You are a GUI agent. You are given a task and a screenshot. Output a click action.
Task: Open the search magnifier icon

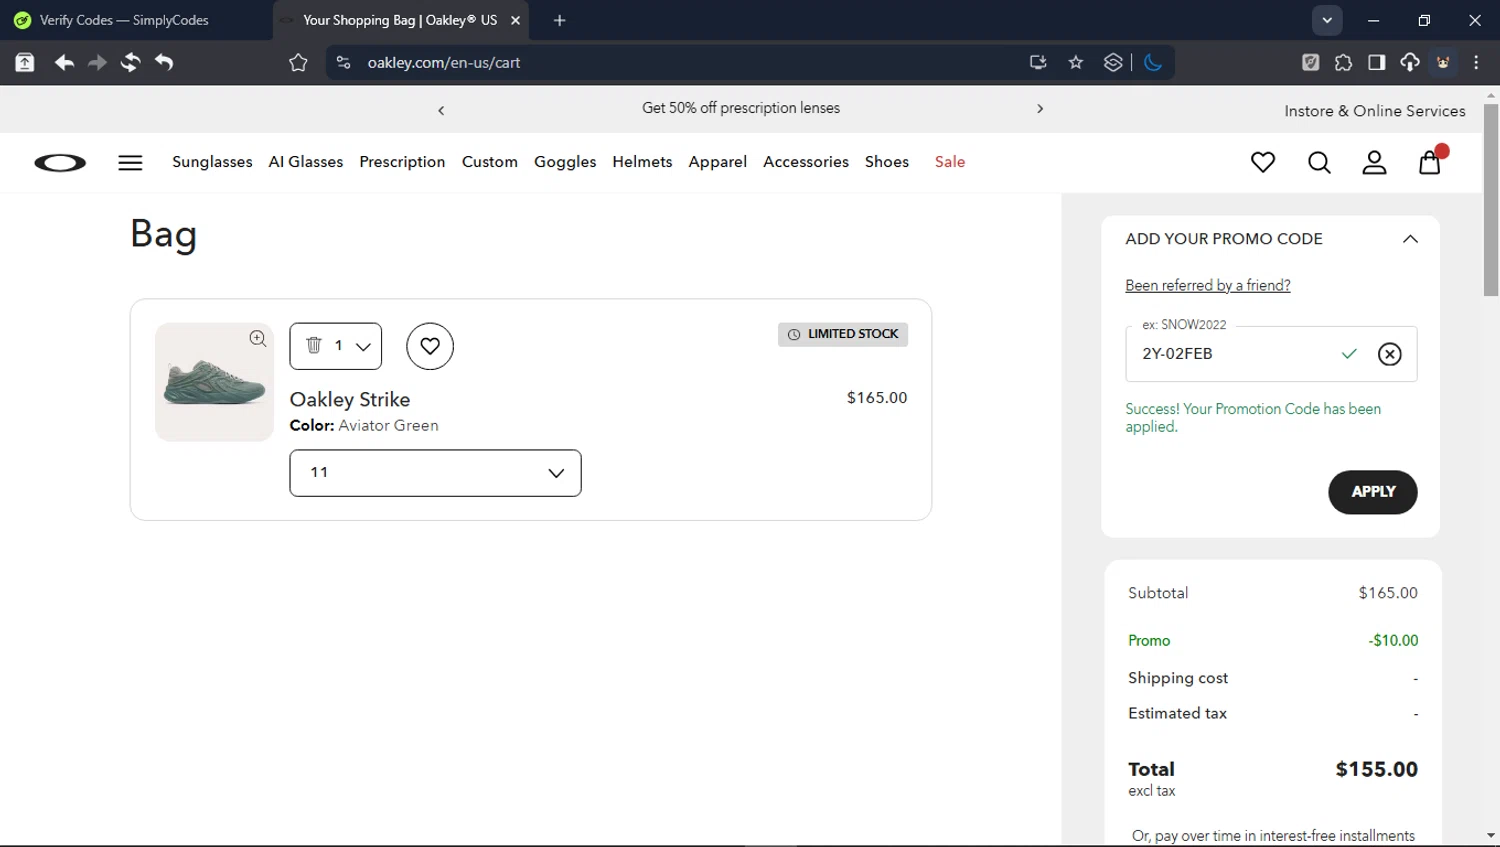1319,162
